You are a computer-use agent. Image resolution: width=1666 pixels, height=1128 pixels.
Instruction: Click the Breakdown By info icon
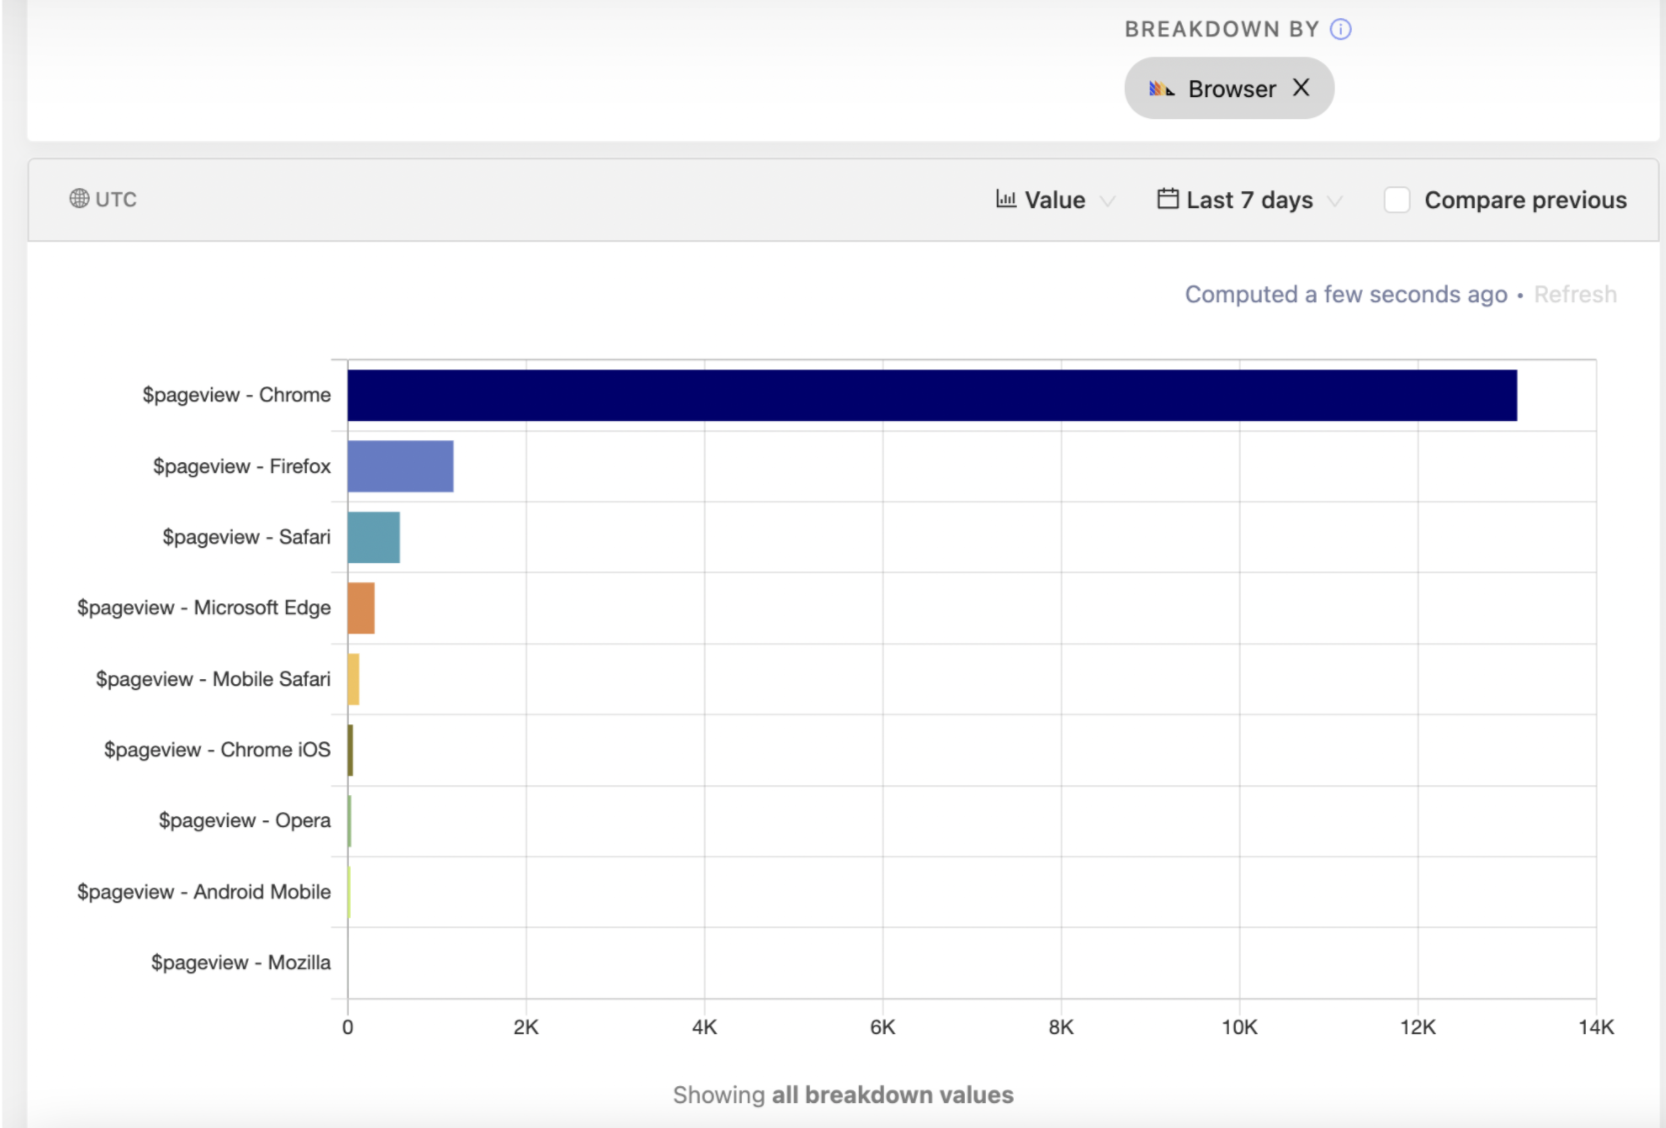[1340, 29]
